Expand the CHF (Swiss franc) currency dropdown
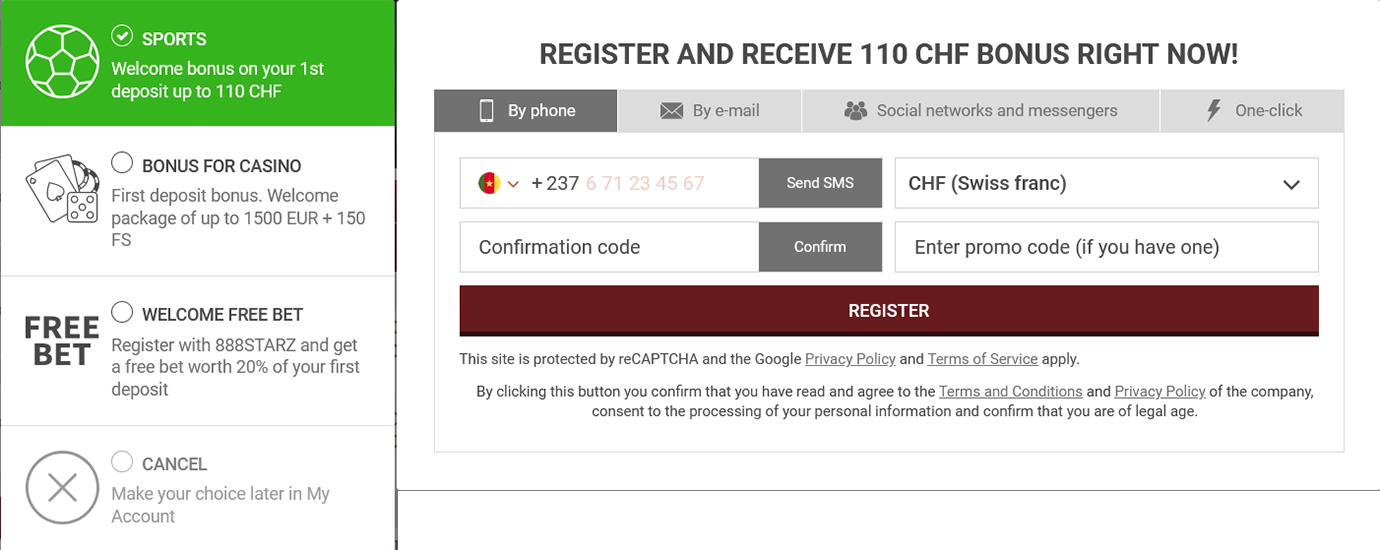Image resolution: width=1380 pixels, height=550 pixels. coord(1106,184)
